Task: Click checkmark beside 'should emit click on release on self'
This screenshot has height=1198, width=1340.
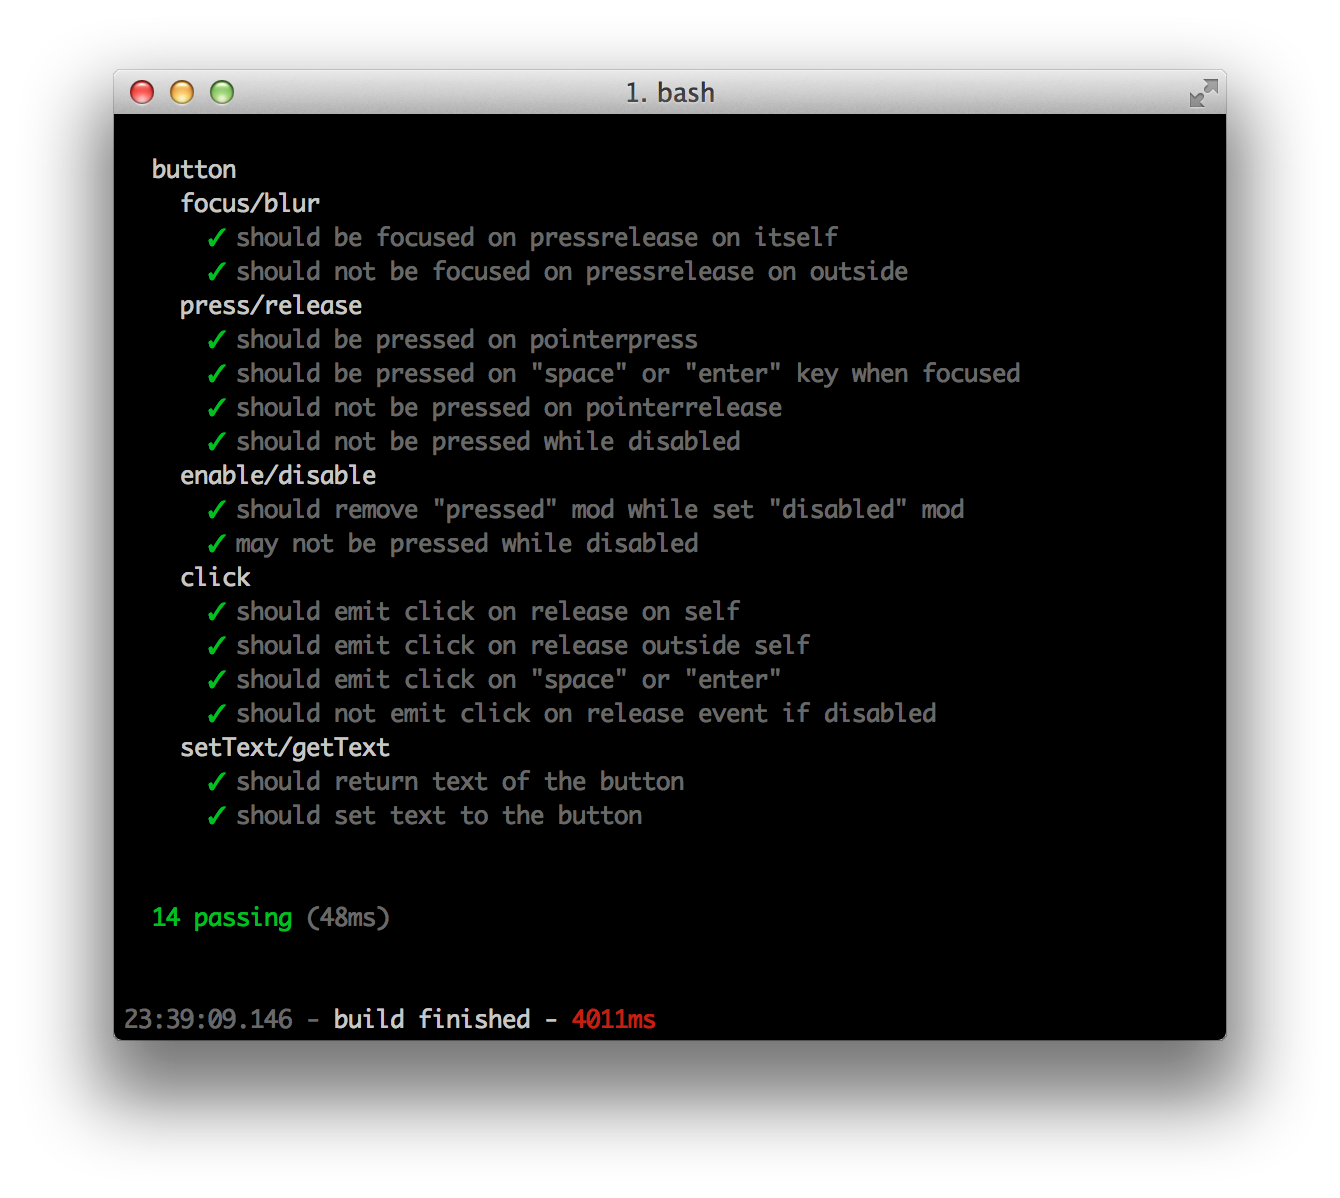Action: pos(216,612)
